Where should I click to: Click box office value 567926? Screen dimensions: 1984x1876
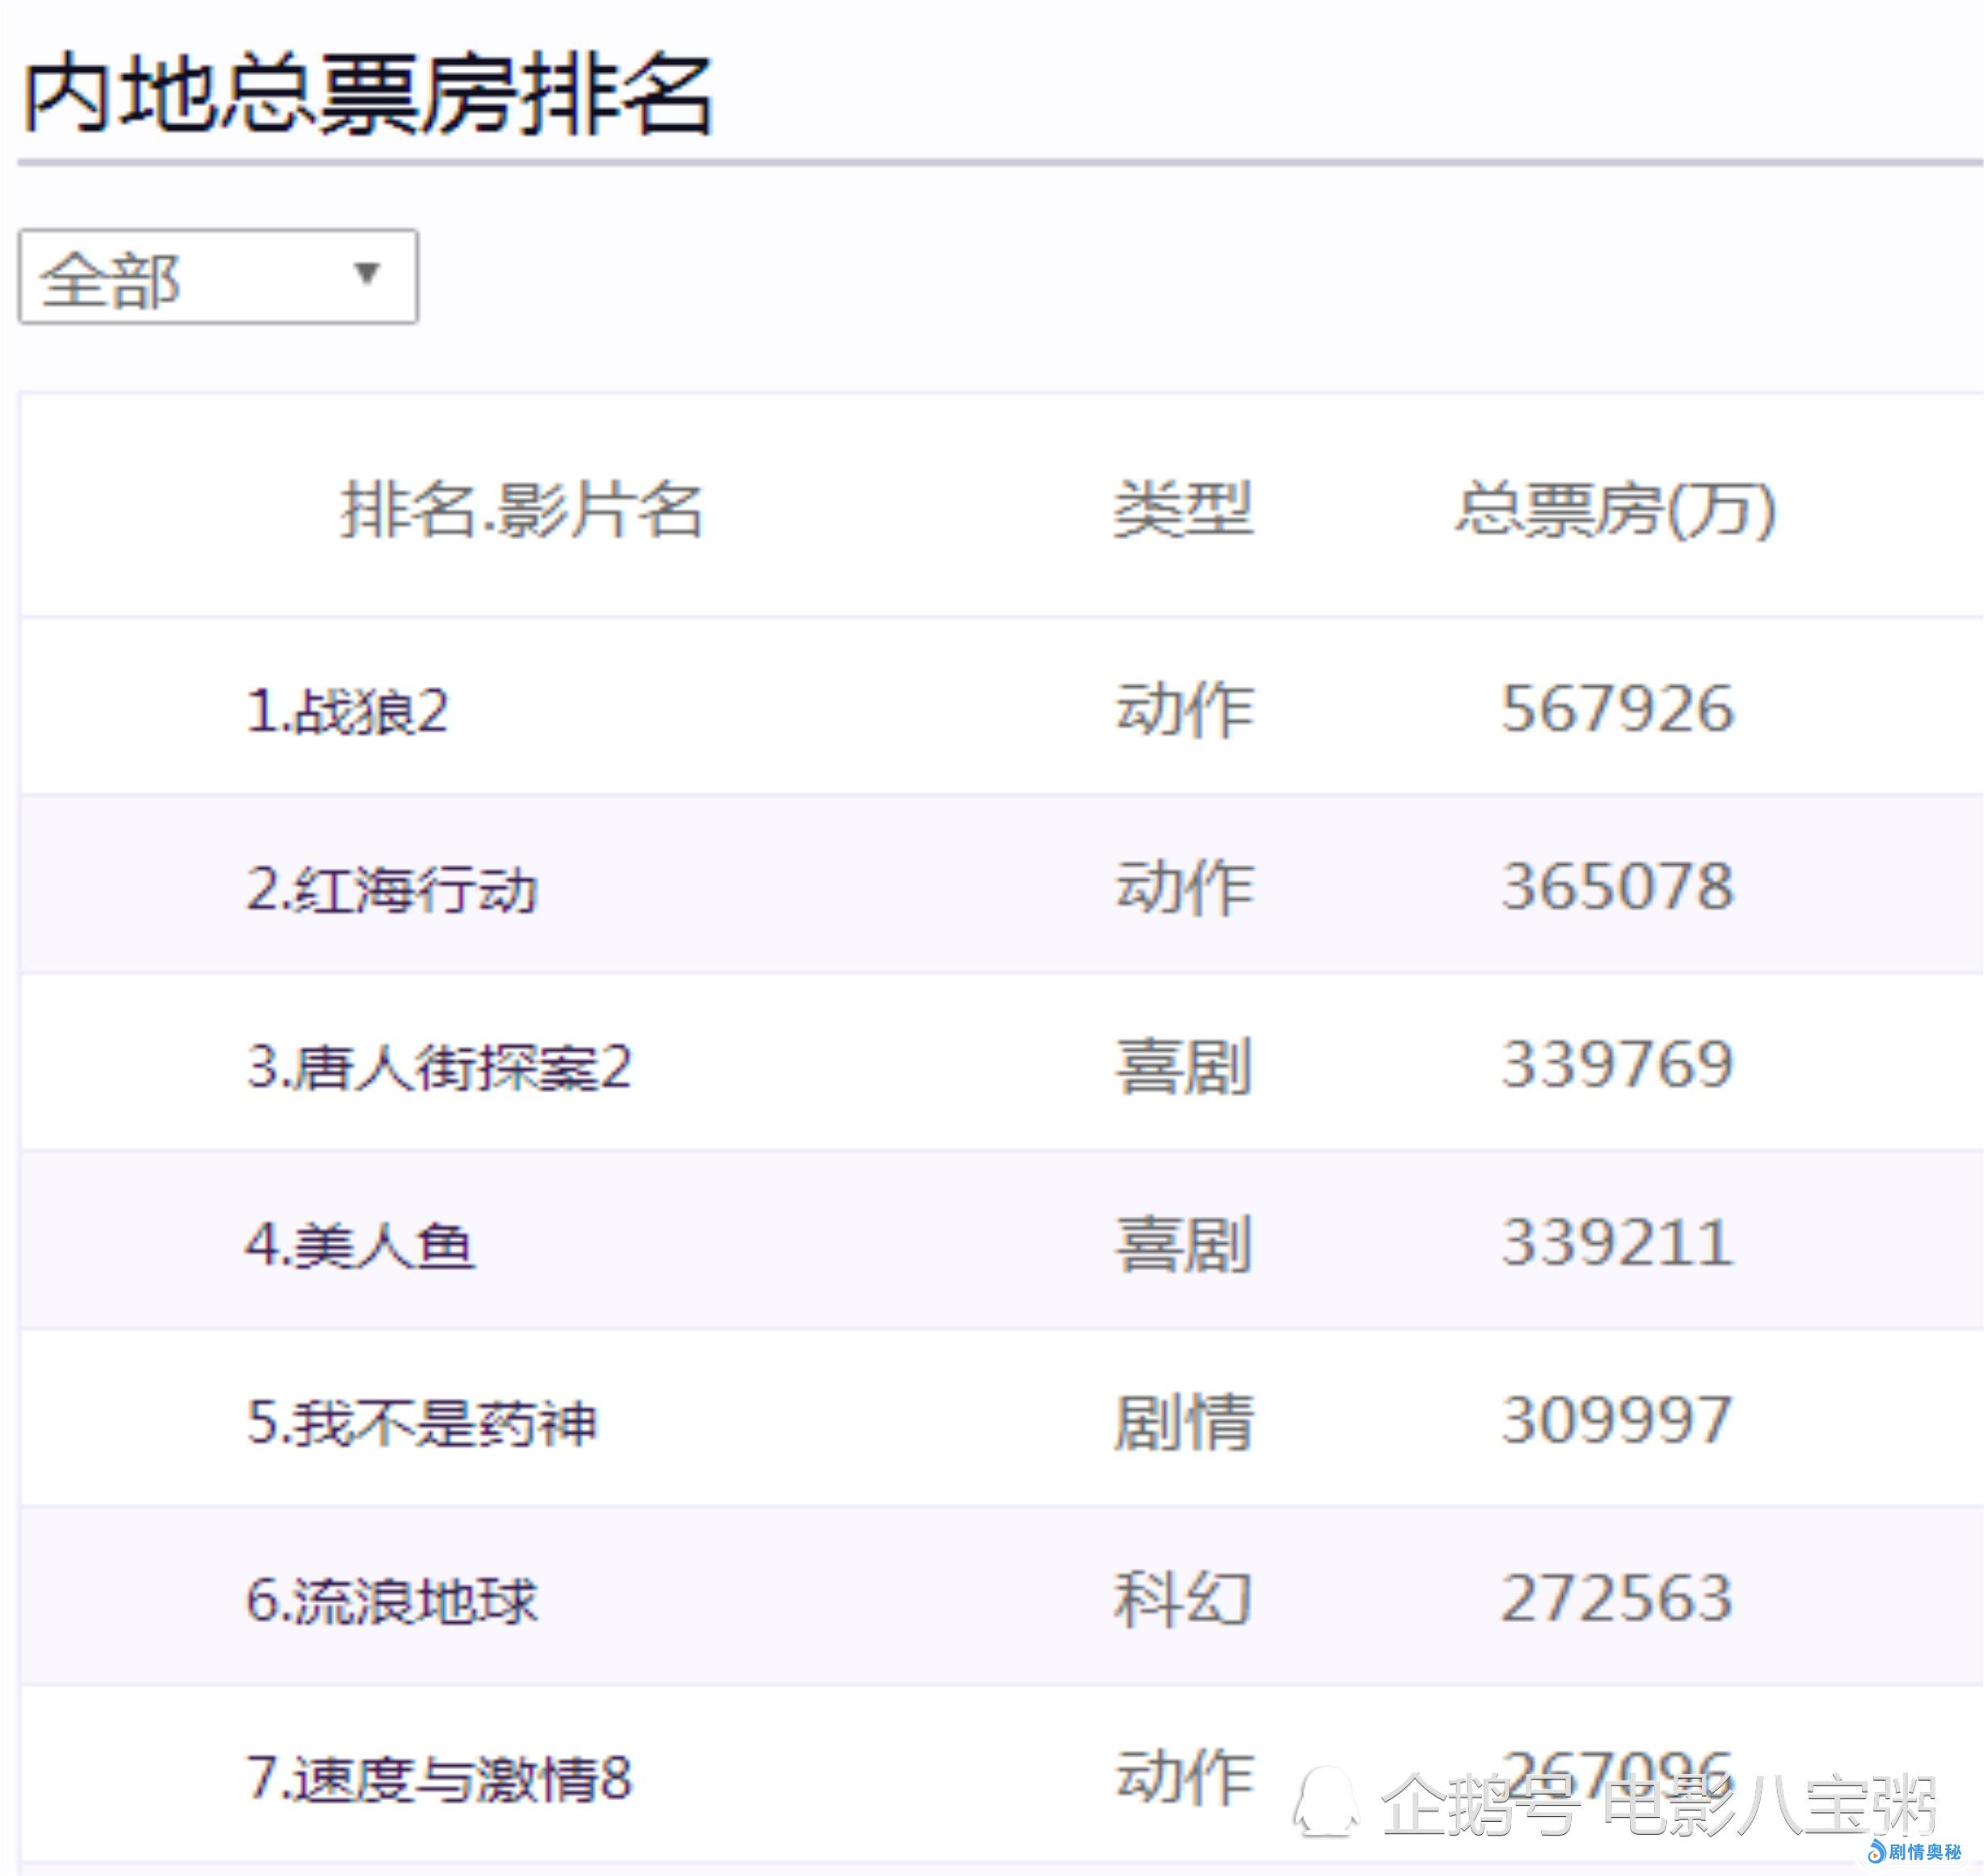[x=1616, y=709]
